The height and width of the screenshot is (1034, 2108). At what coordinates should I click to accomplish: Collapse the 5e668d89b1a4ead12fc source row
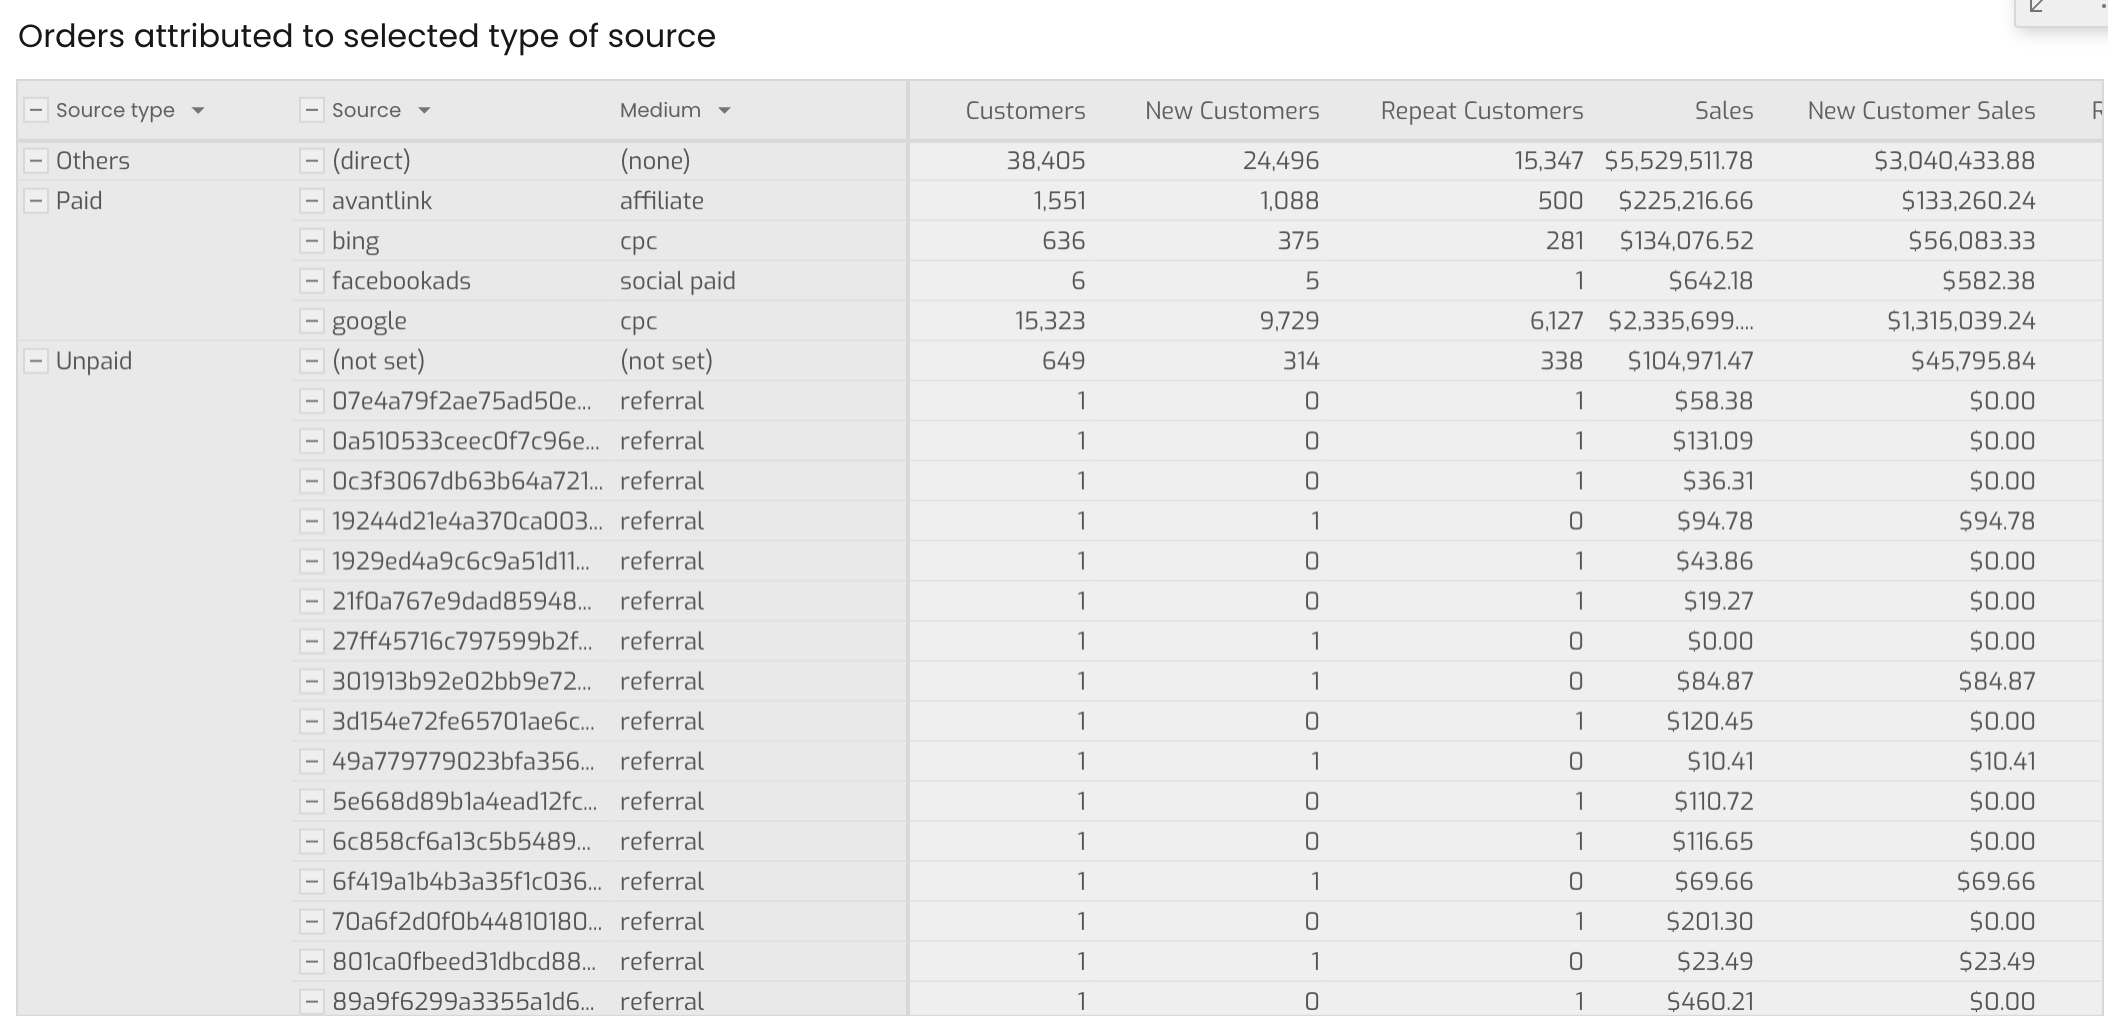312,800
